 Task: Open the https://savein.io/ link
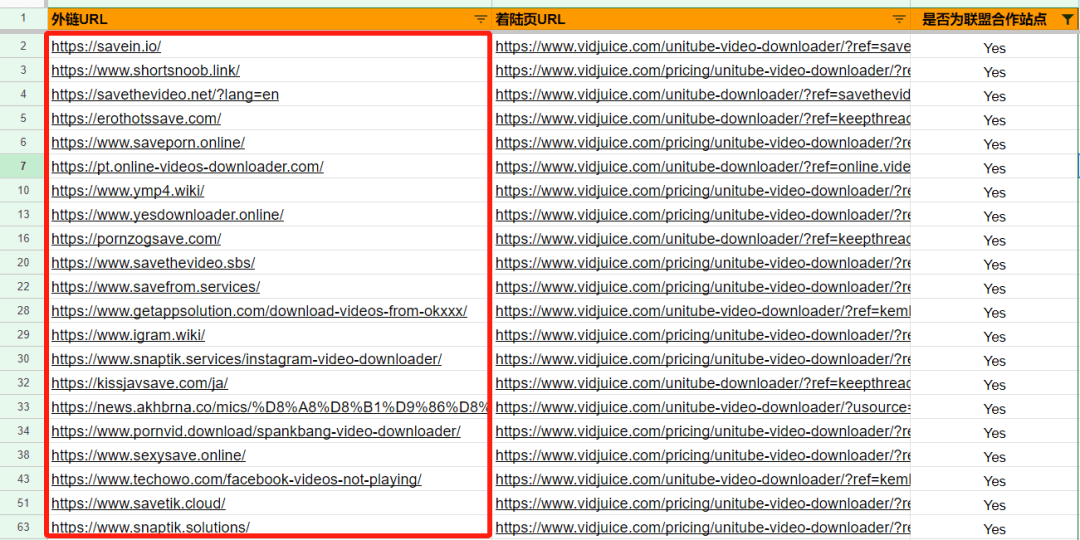point(106,47)
